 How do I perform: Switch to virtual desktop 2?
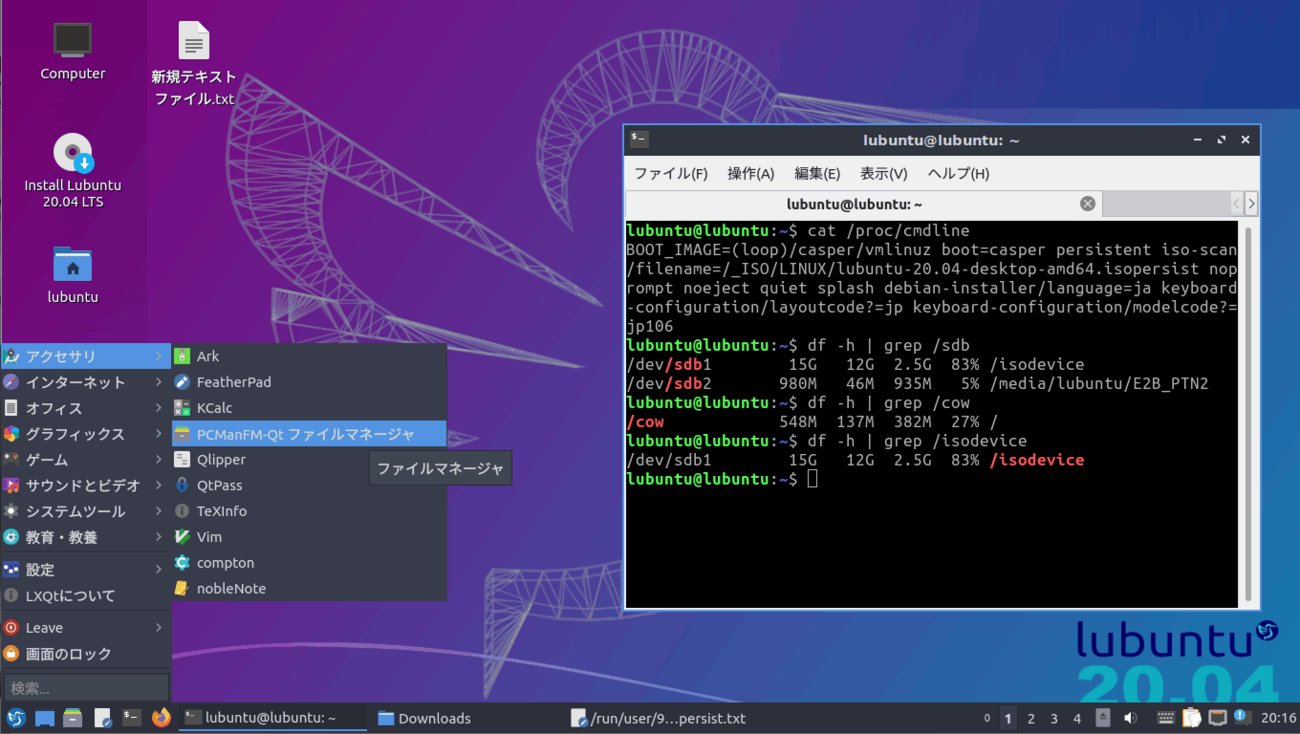click(1031, 718)
